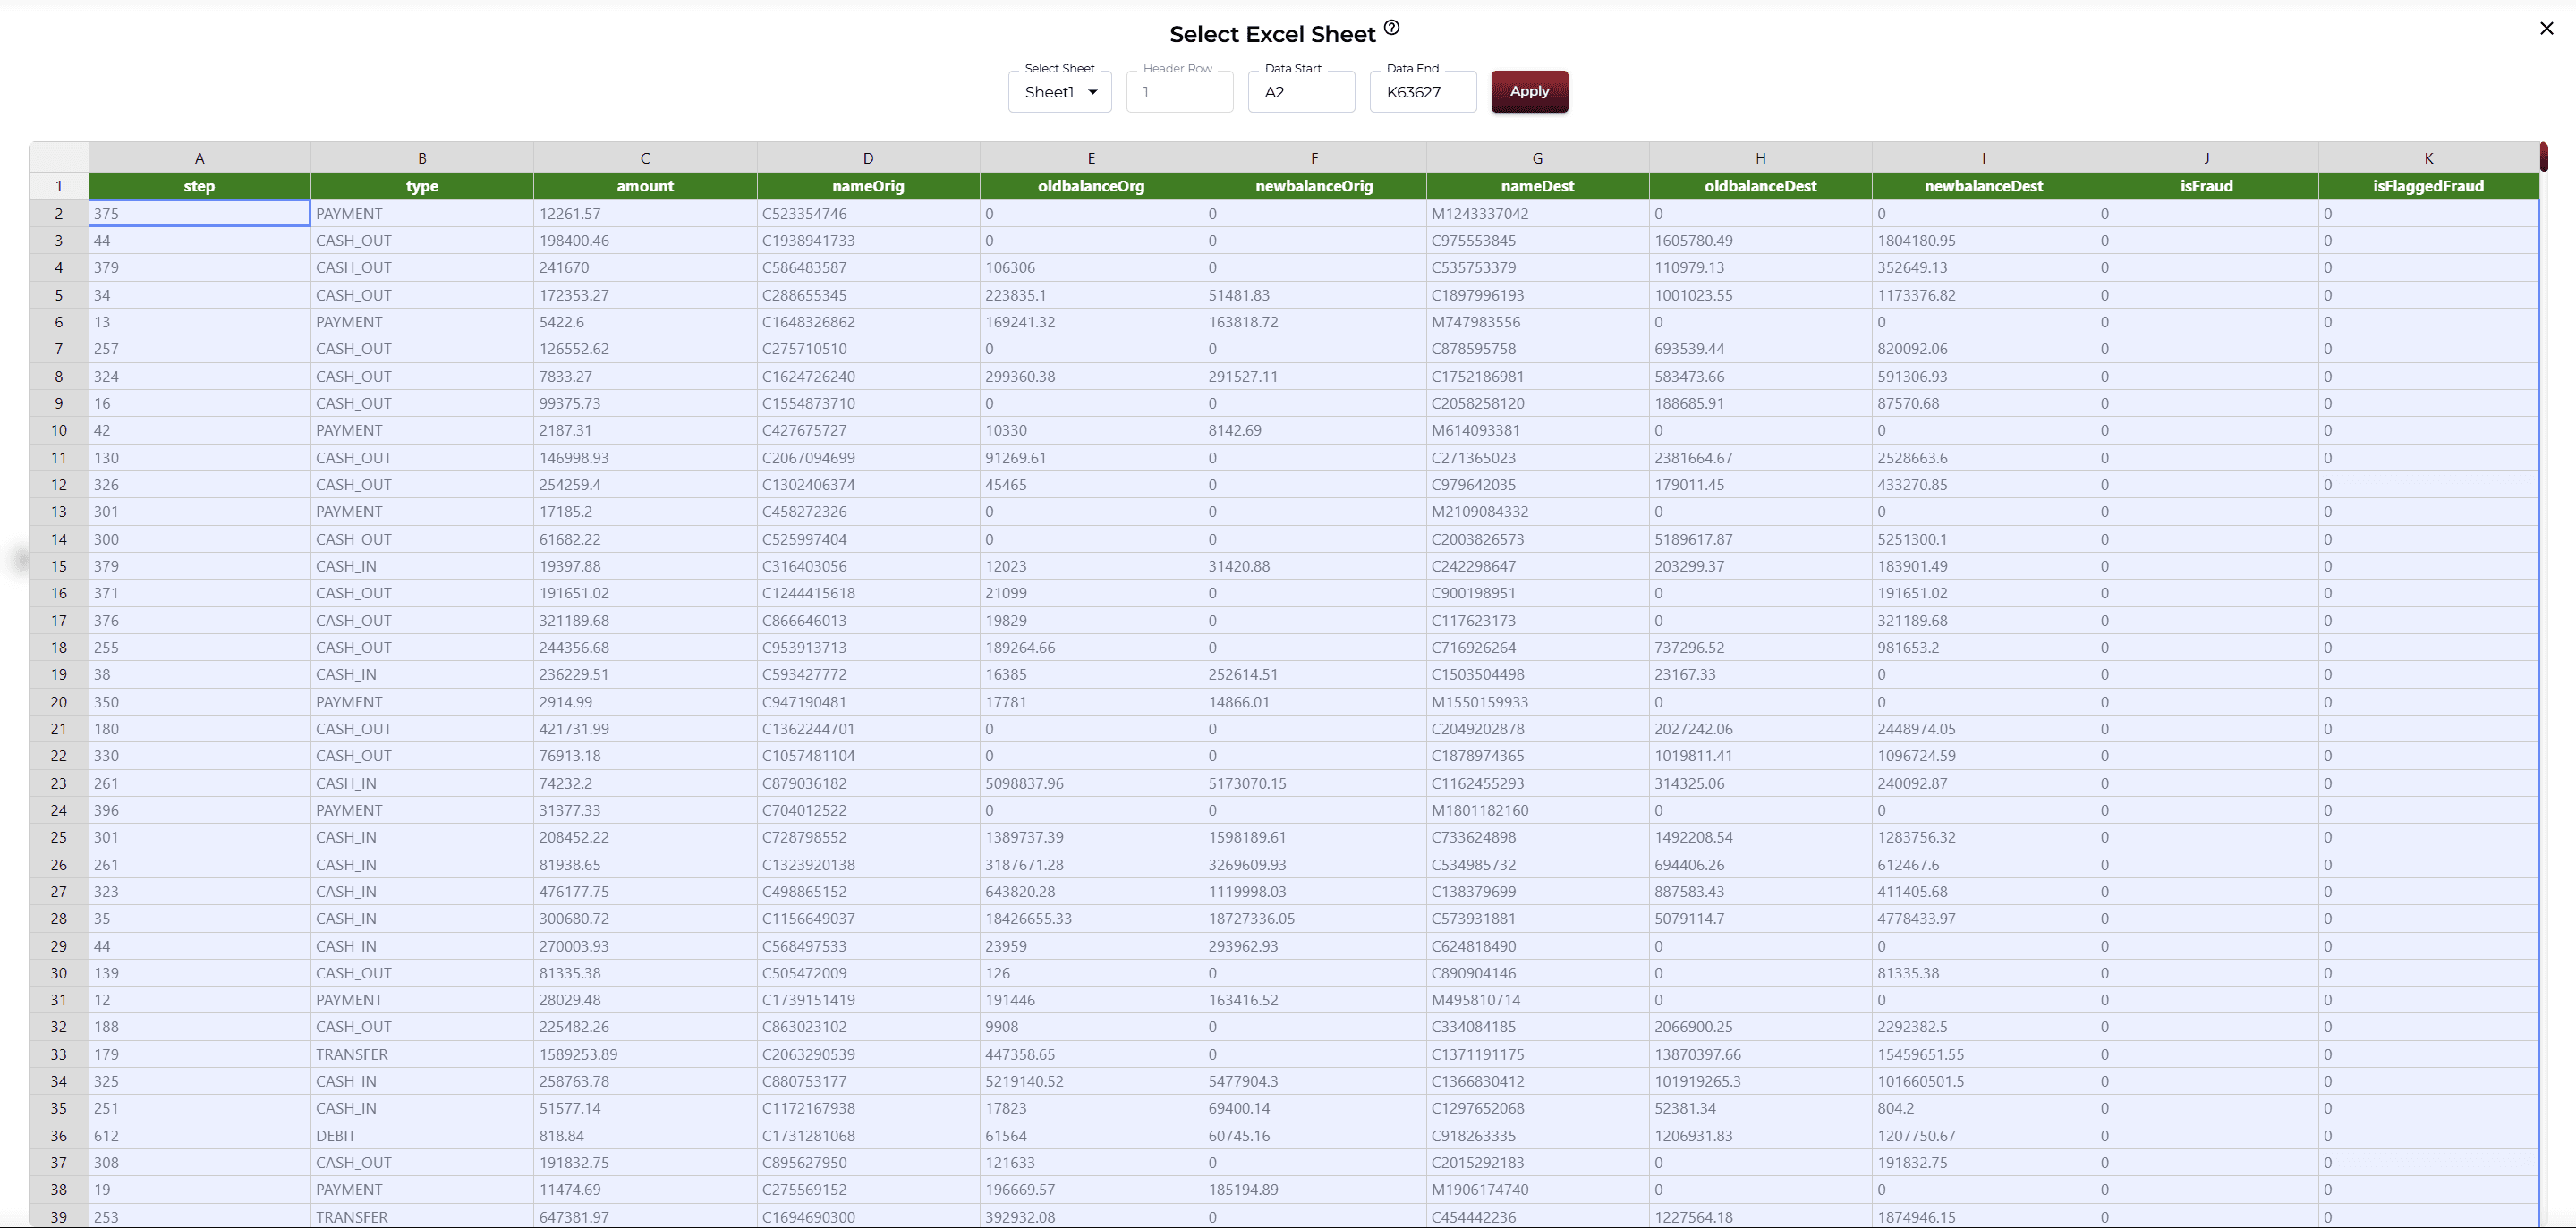Click the 'newbalanceDest' header cell
Screen dimensions: 2576x1228
click(1983, 186)
